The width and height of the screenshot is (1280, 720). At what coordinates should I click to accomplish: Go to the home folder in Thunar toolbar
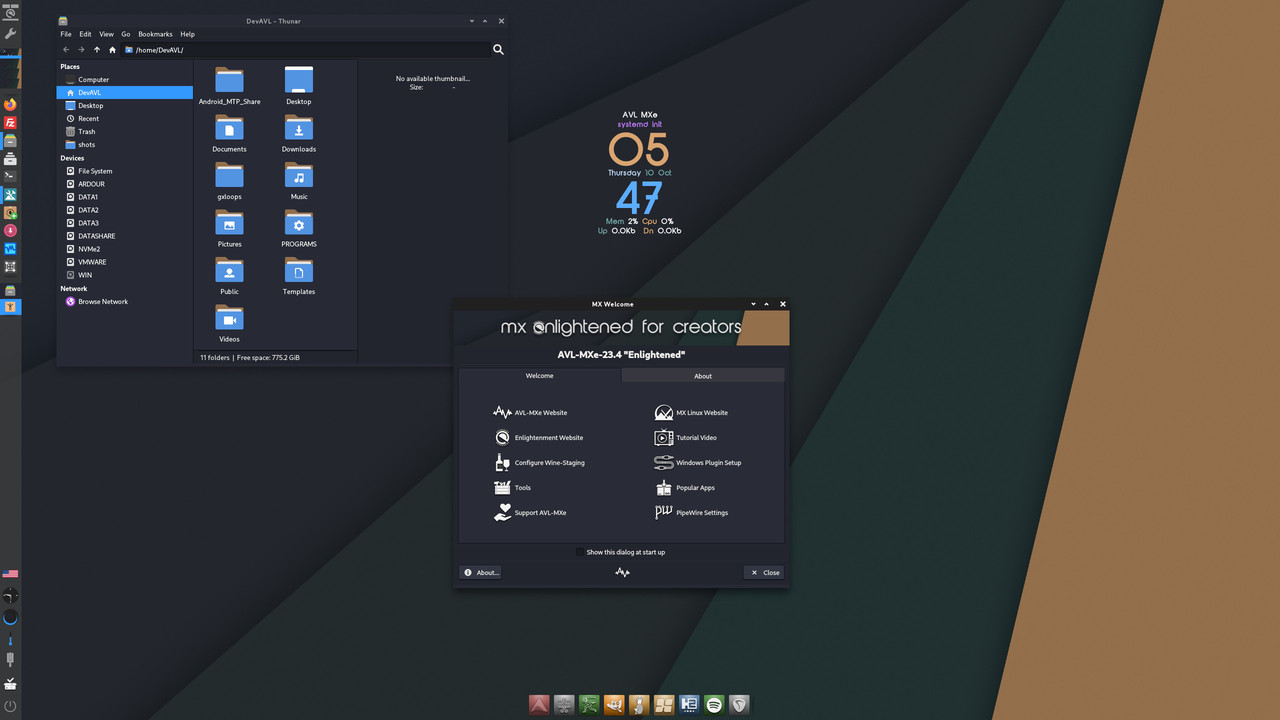click(112, 49)
